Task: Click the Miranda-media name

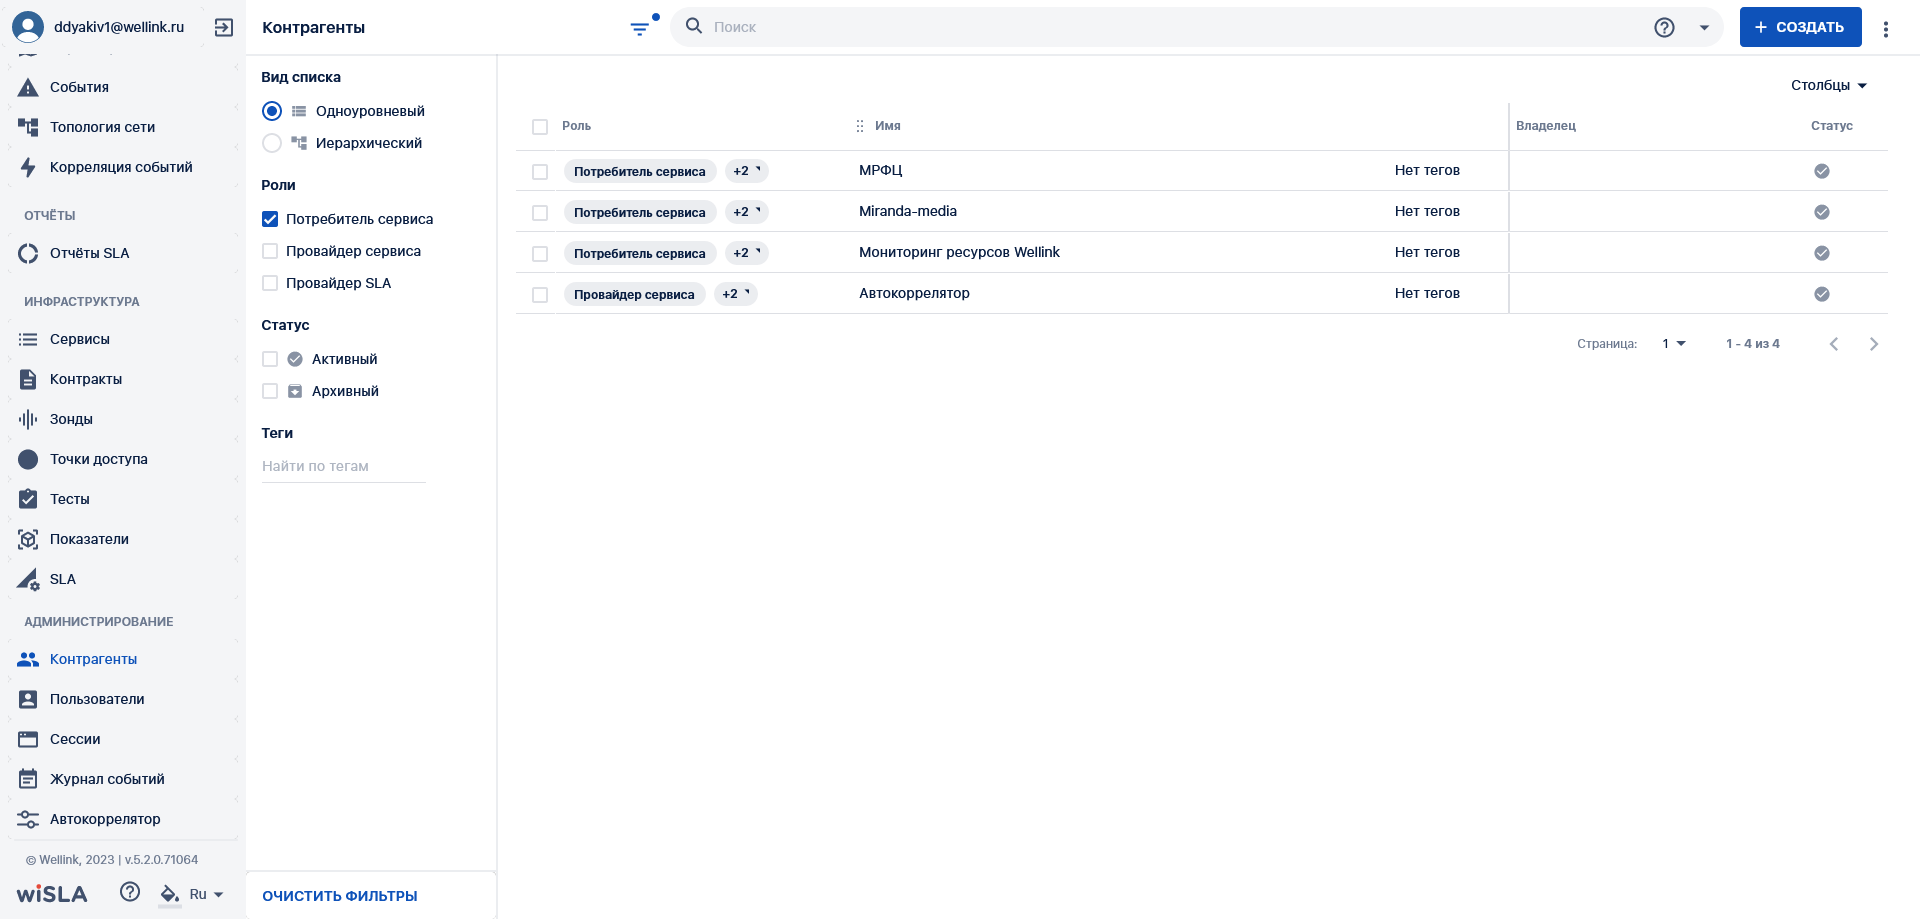Action: pyautogui.click(x=908, y=211)
